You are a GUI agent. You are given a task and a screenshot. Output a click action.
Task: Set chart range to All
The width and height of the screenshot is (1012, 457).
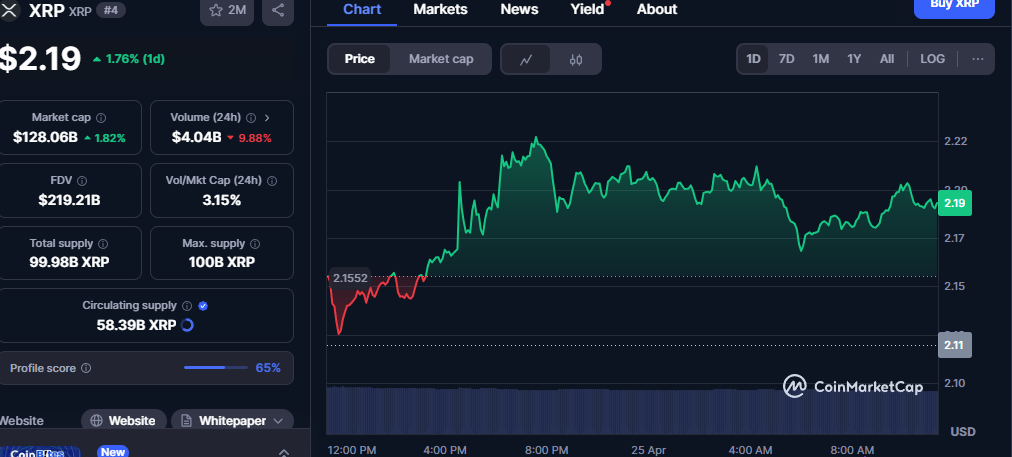point(887,59)
